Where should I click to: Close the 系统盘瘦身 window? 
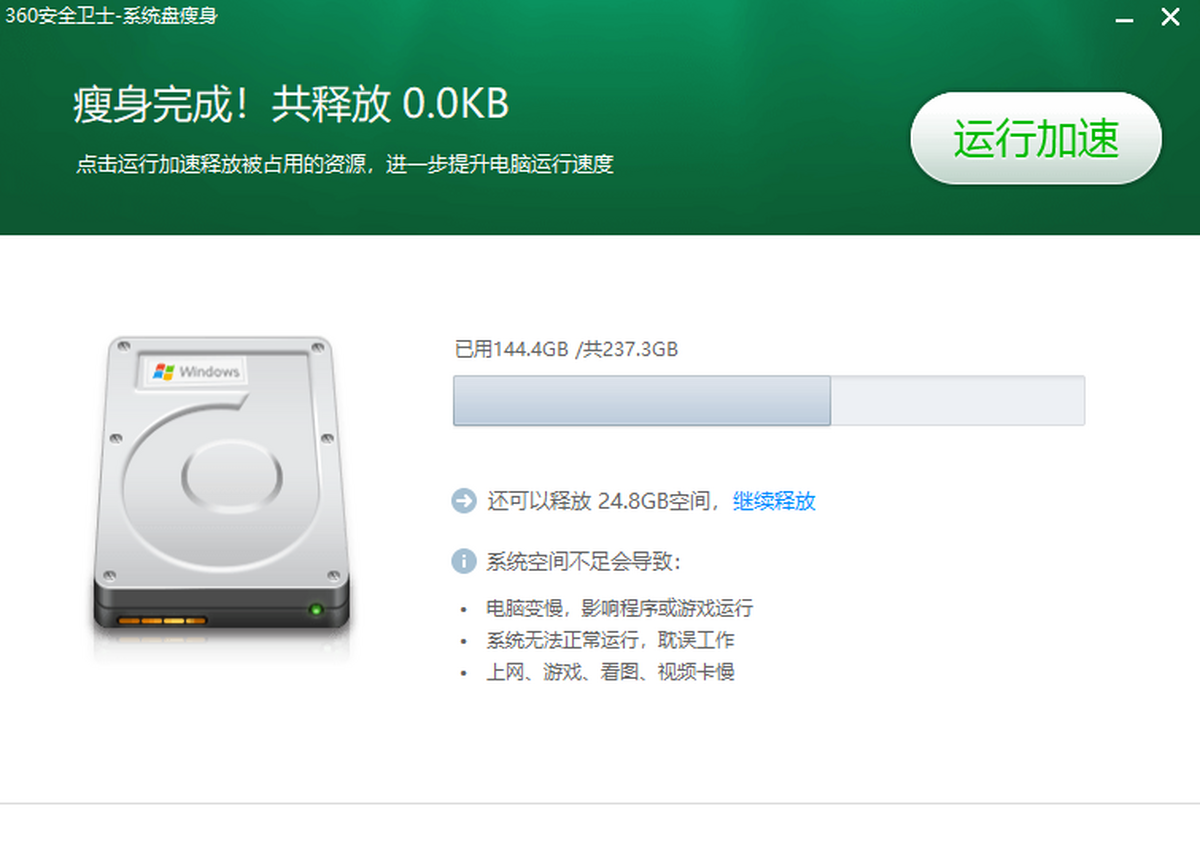tap(1169, 17)
